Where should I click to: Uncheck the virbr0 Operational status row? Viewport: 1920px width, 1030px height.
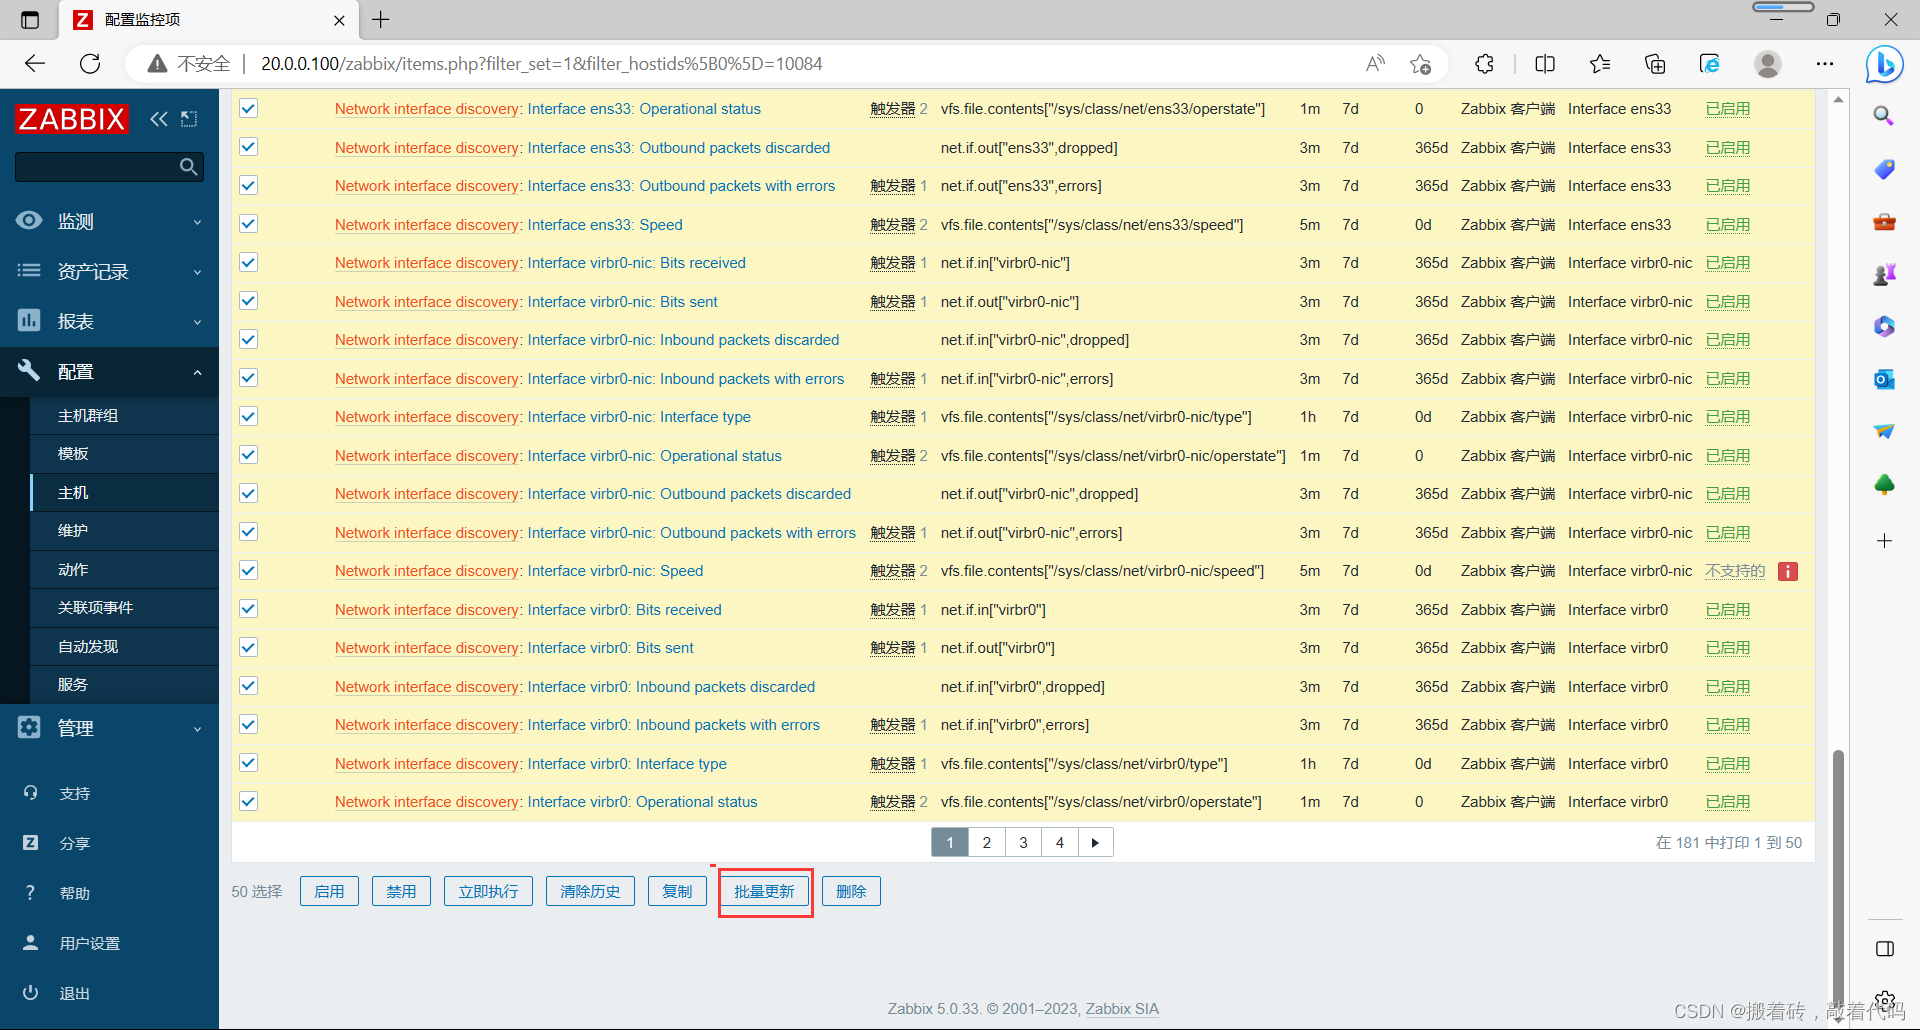[x=249, y=801]
